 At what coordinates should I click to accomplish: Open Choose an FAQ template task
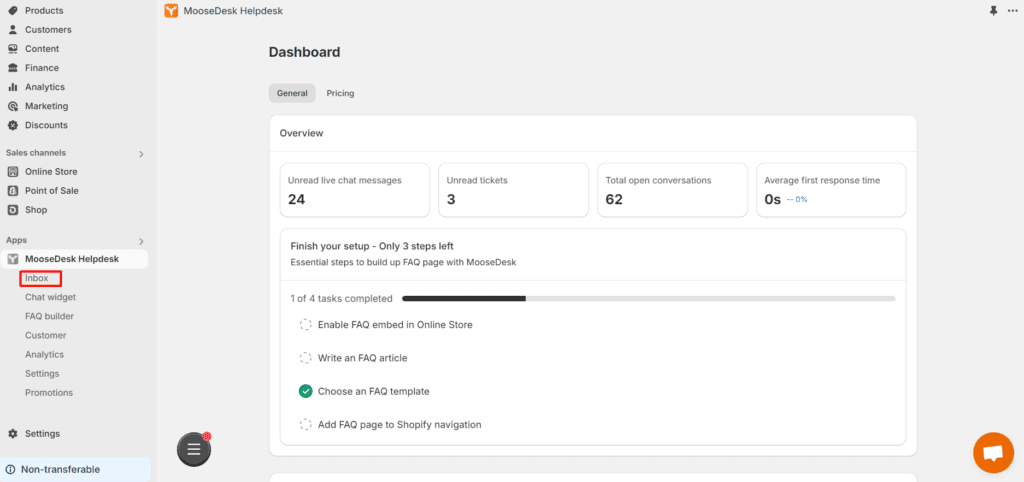(x=374, y=391)
